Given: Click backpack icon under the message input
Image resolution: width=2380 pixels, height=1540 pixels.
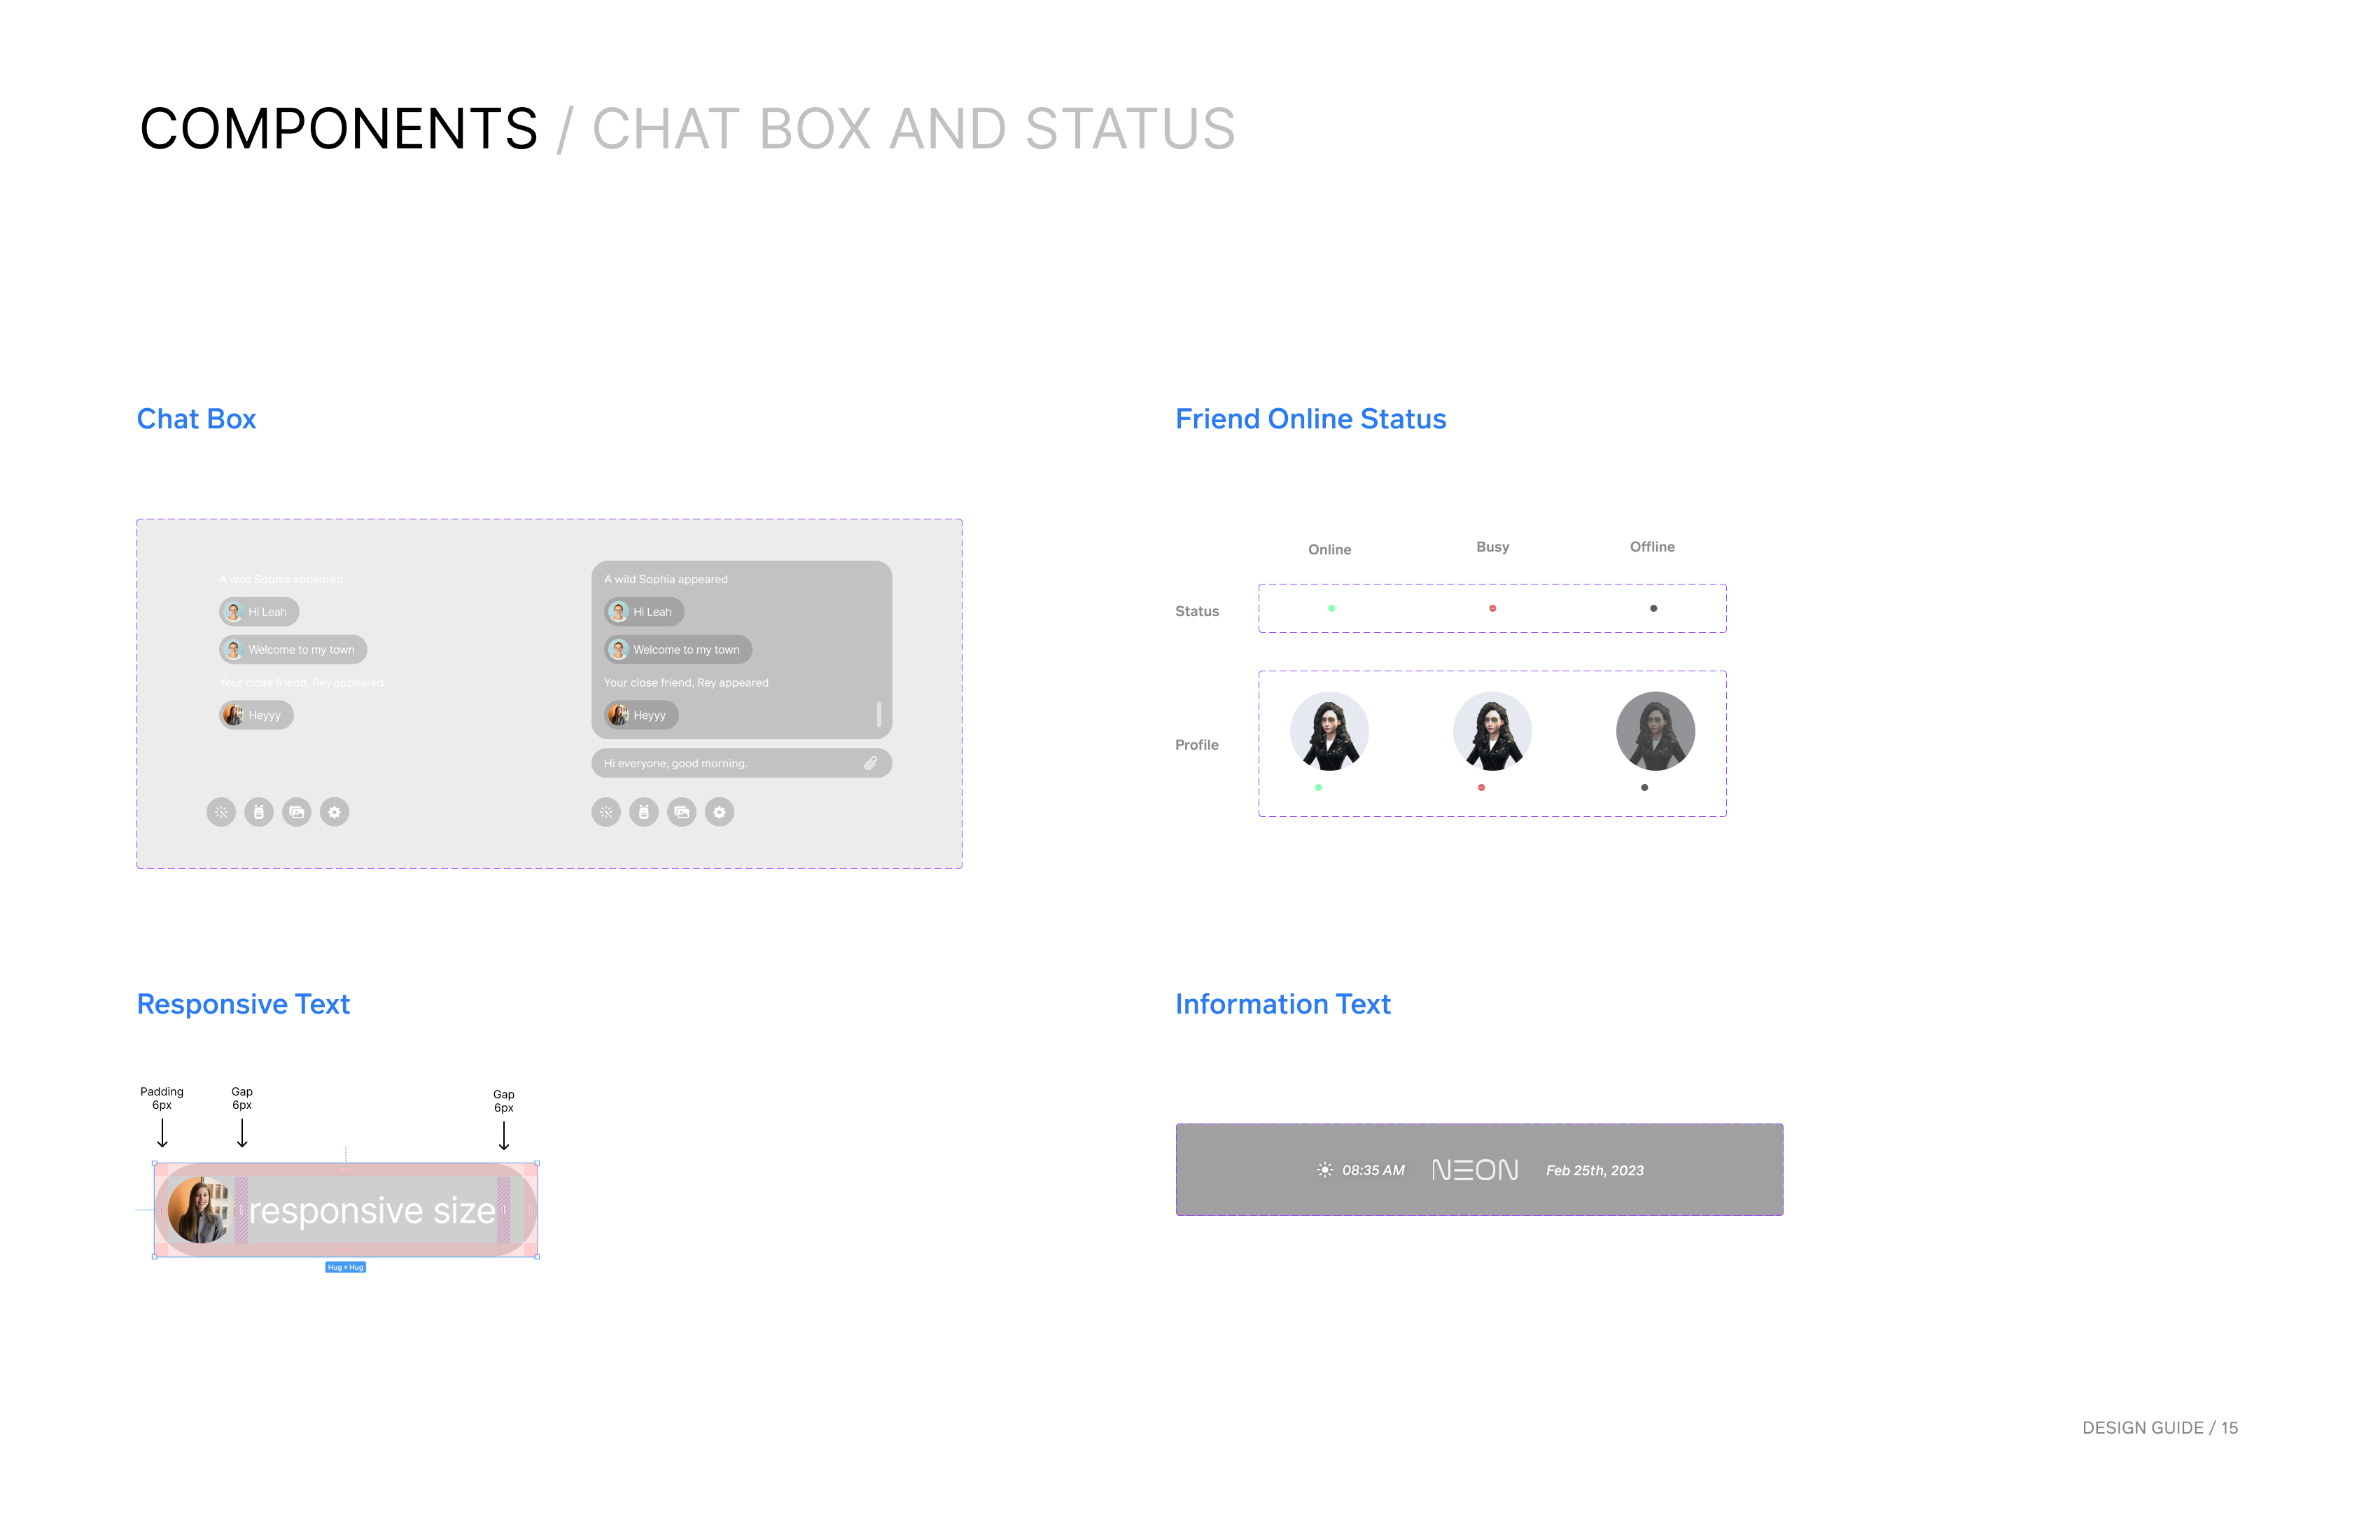Looking at the screenshot, I should pos(644,812).
